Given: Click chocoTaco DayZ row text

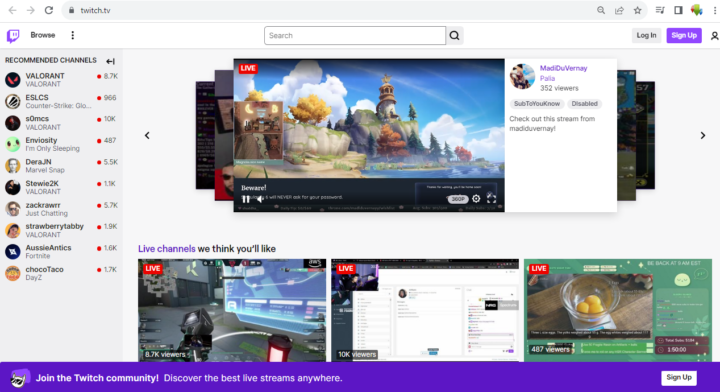Looking at the screenshot, I should click(34, 278).
